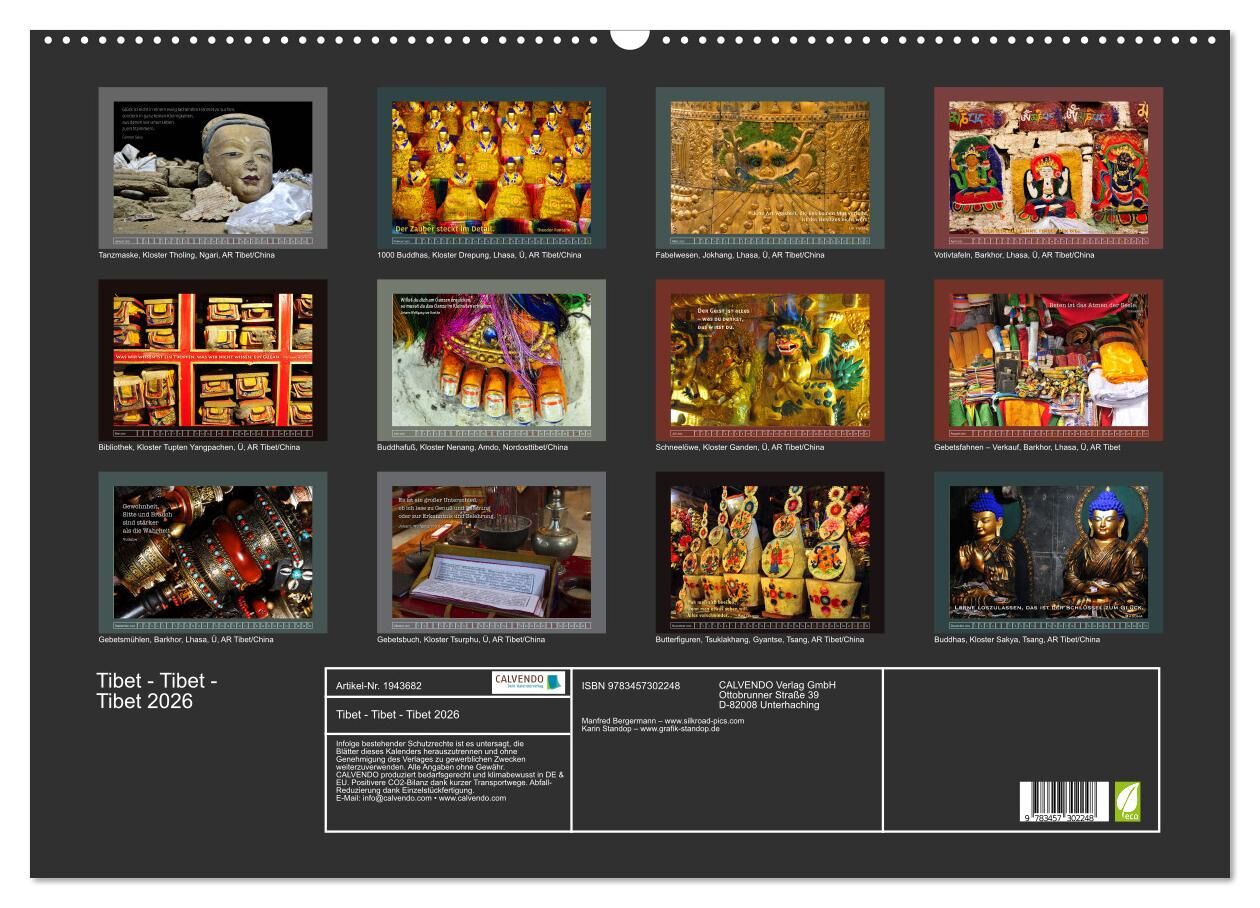
Task: Open the Fabelwesen, Jokhang thumbnail
Action: click(x=770, y=167)
